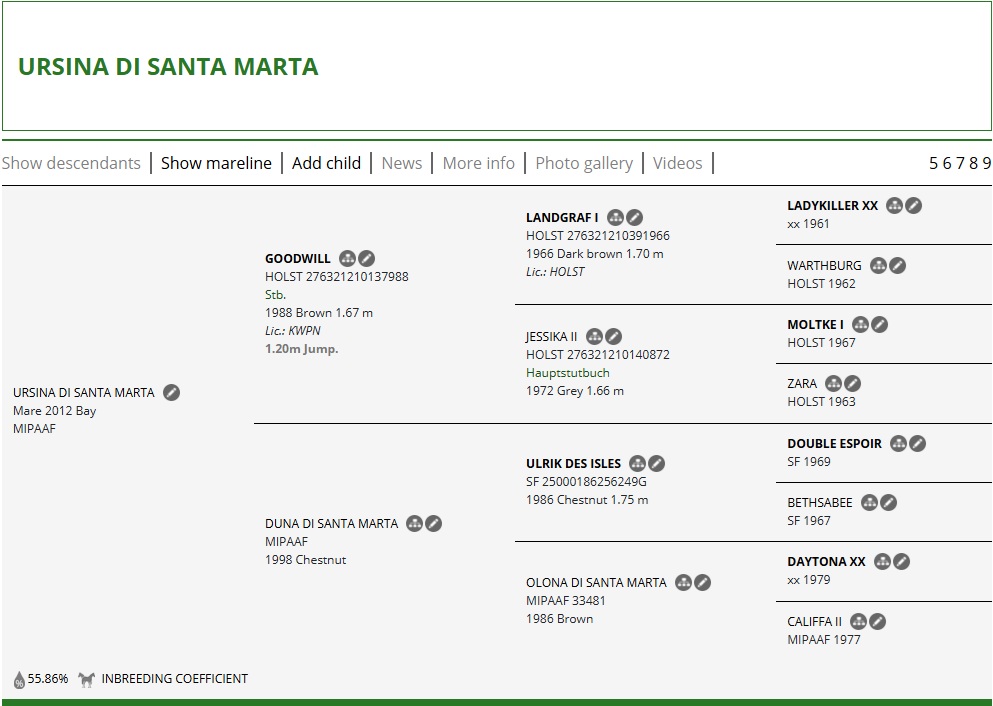Open pedigree icon next to GOODWILL
Viewport: 993px width, 706px height.
[x=347, y=258]
